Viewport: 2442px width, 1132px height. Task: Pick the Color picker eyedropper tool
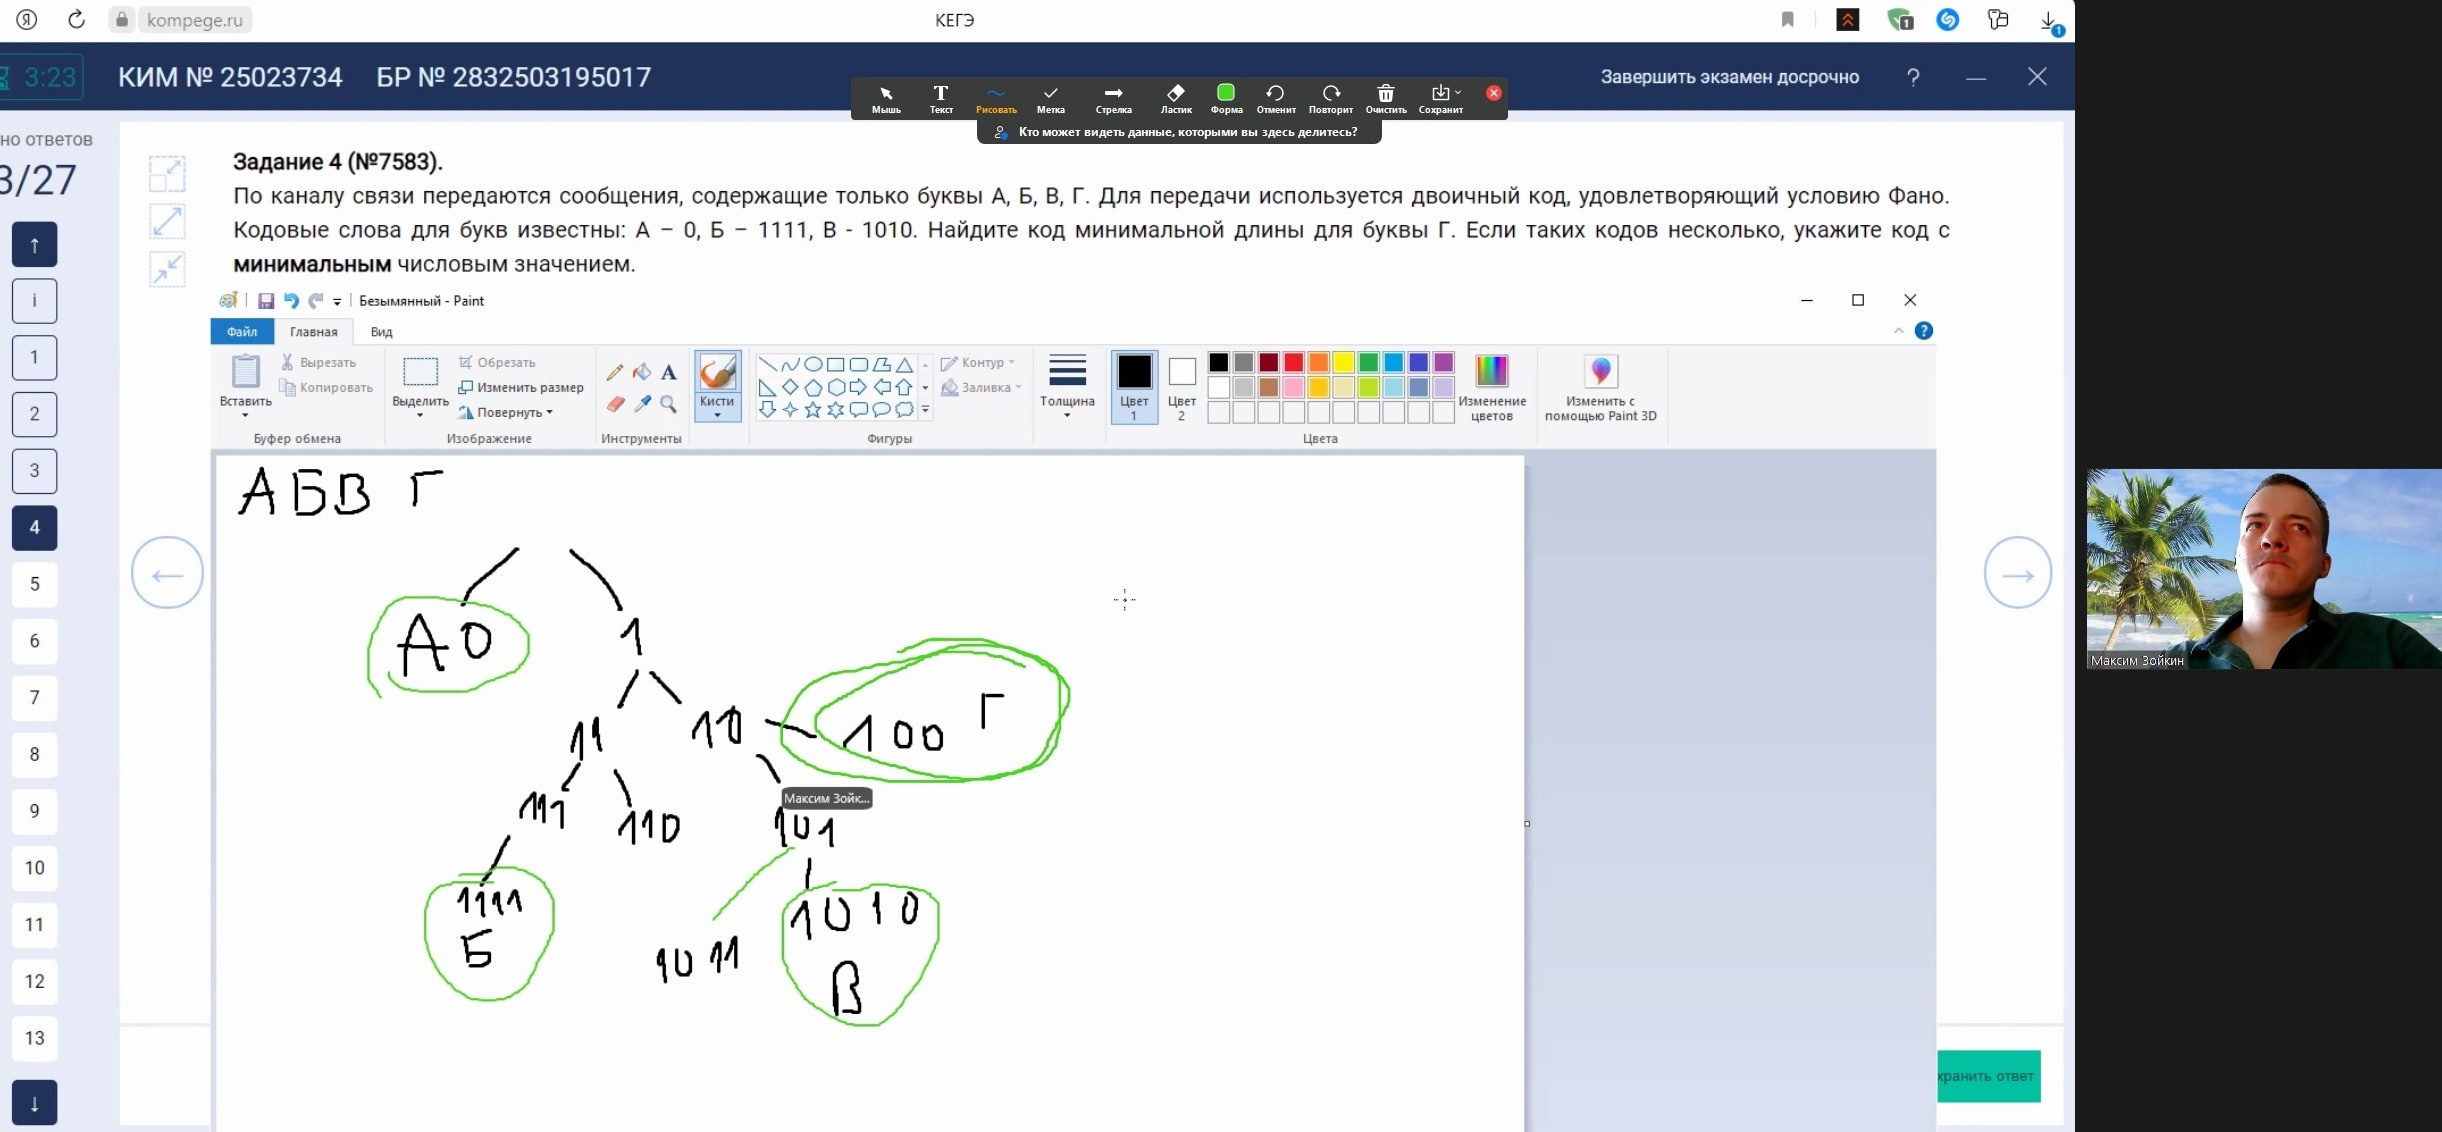[641, 404]
